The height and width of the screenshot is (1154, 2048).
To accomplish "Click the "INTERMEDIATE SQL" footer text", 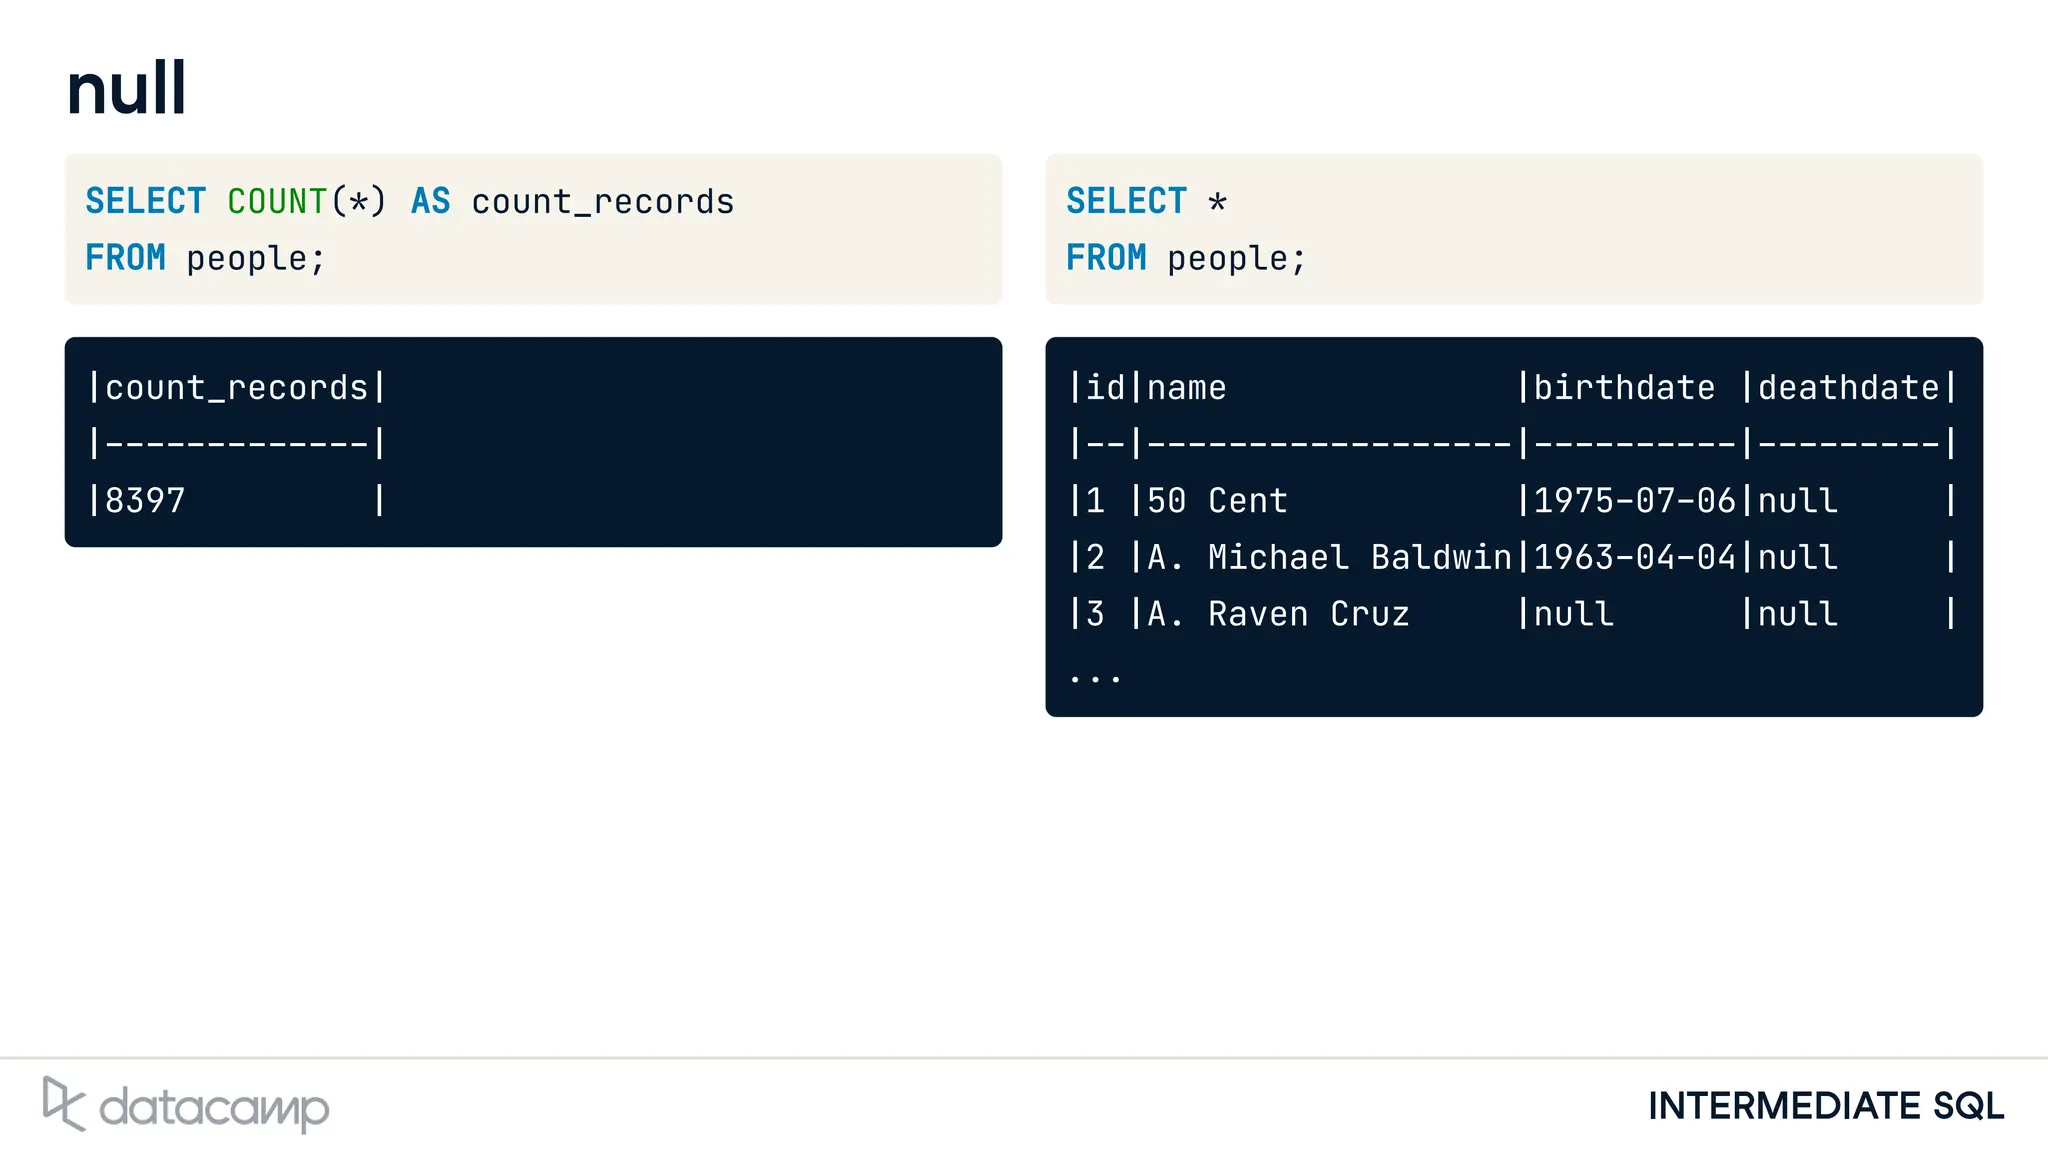I will [x=1825, y=1106].
